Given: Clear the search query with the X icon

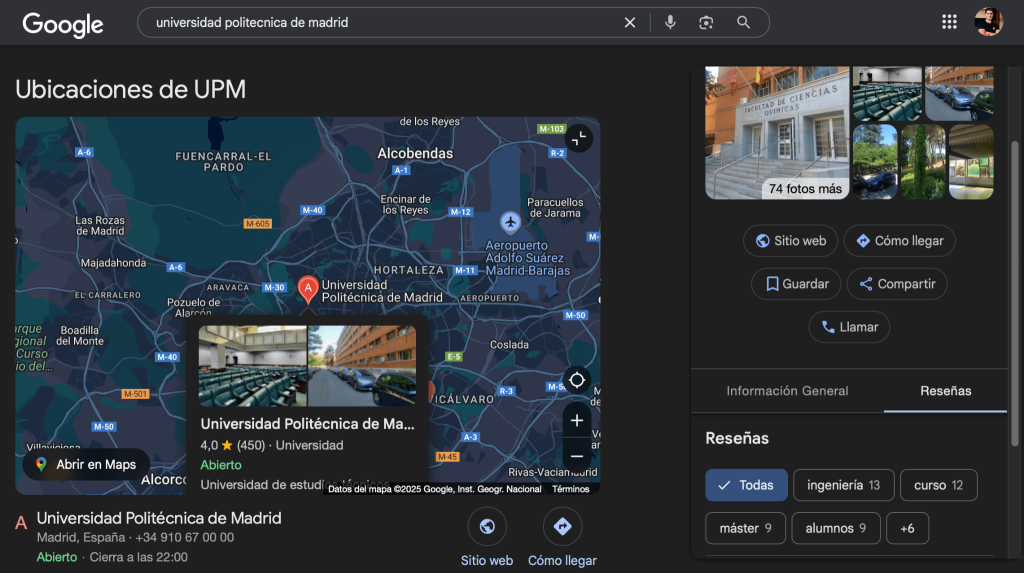Looking at the screenshot, I should click(x=630, y=22).
